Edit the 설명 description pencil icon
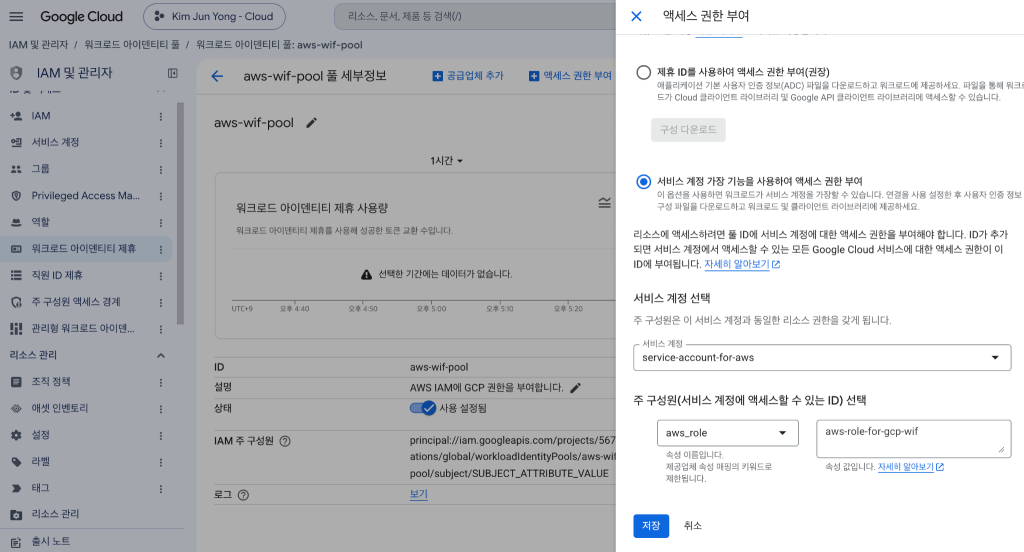The image size is (1024, 552). point(575,388)
